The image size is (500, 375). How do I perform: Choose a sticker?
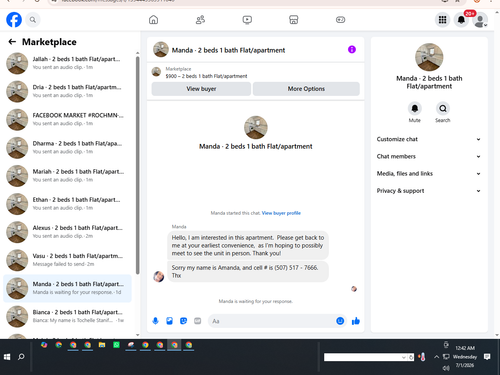pos(183,321)
